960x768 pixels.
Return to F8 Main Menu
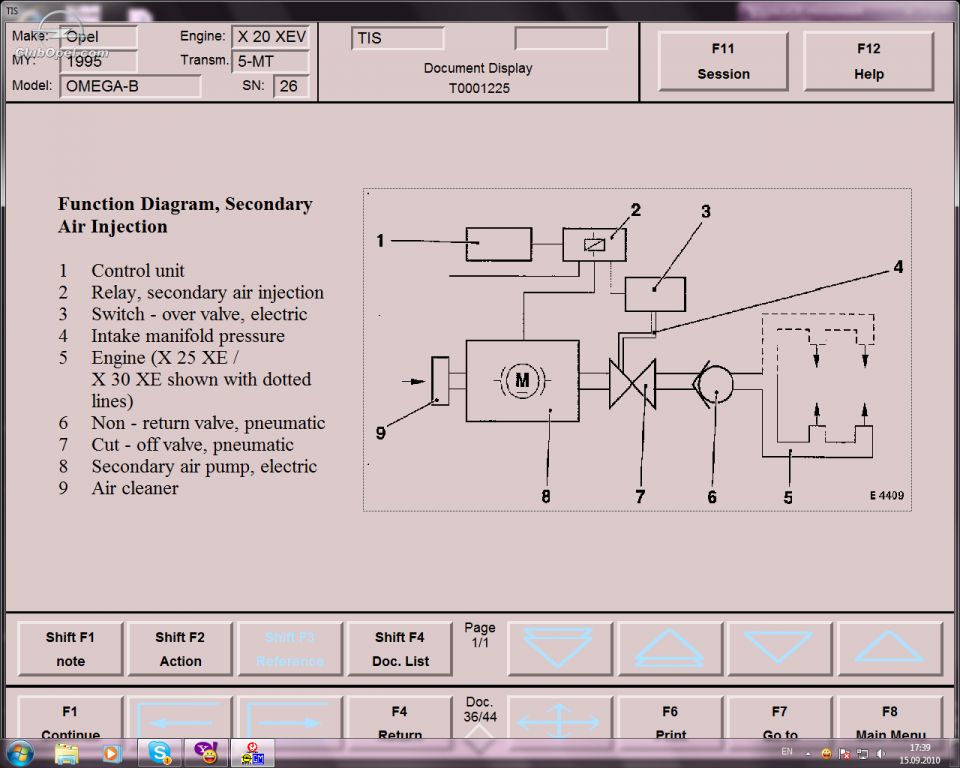coord(889,718)
